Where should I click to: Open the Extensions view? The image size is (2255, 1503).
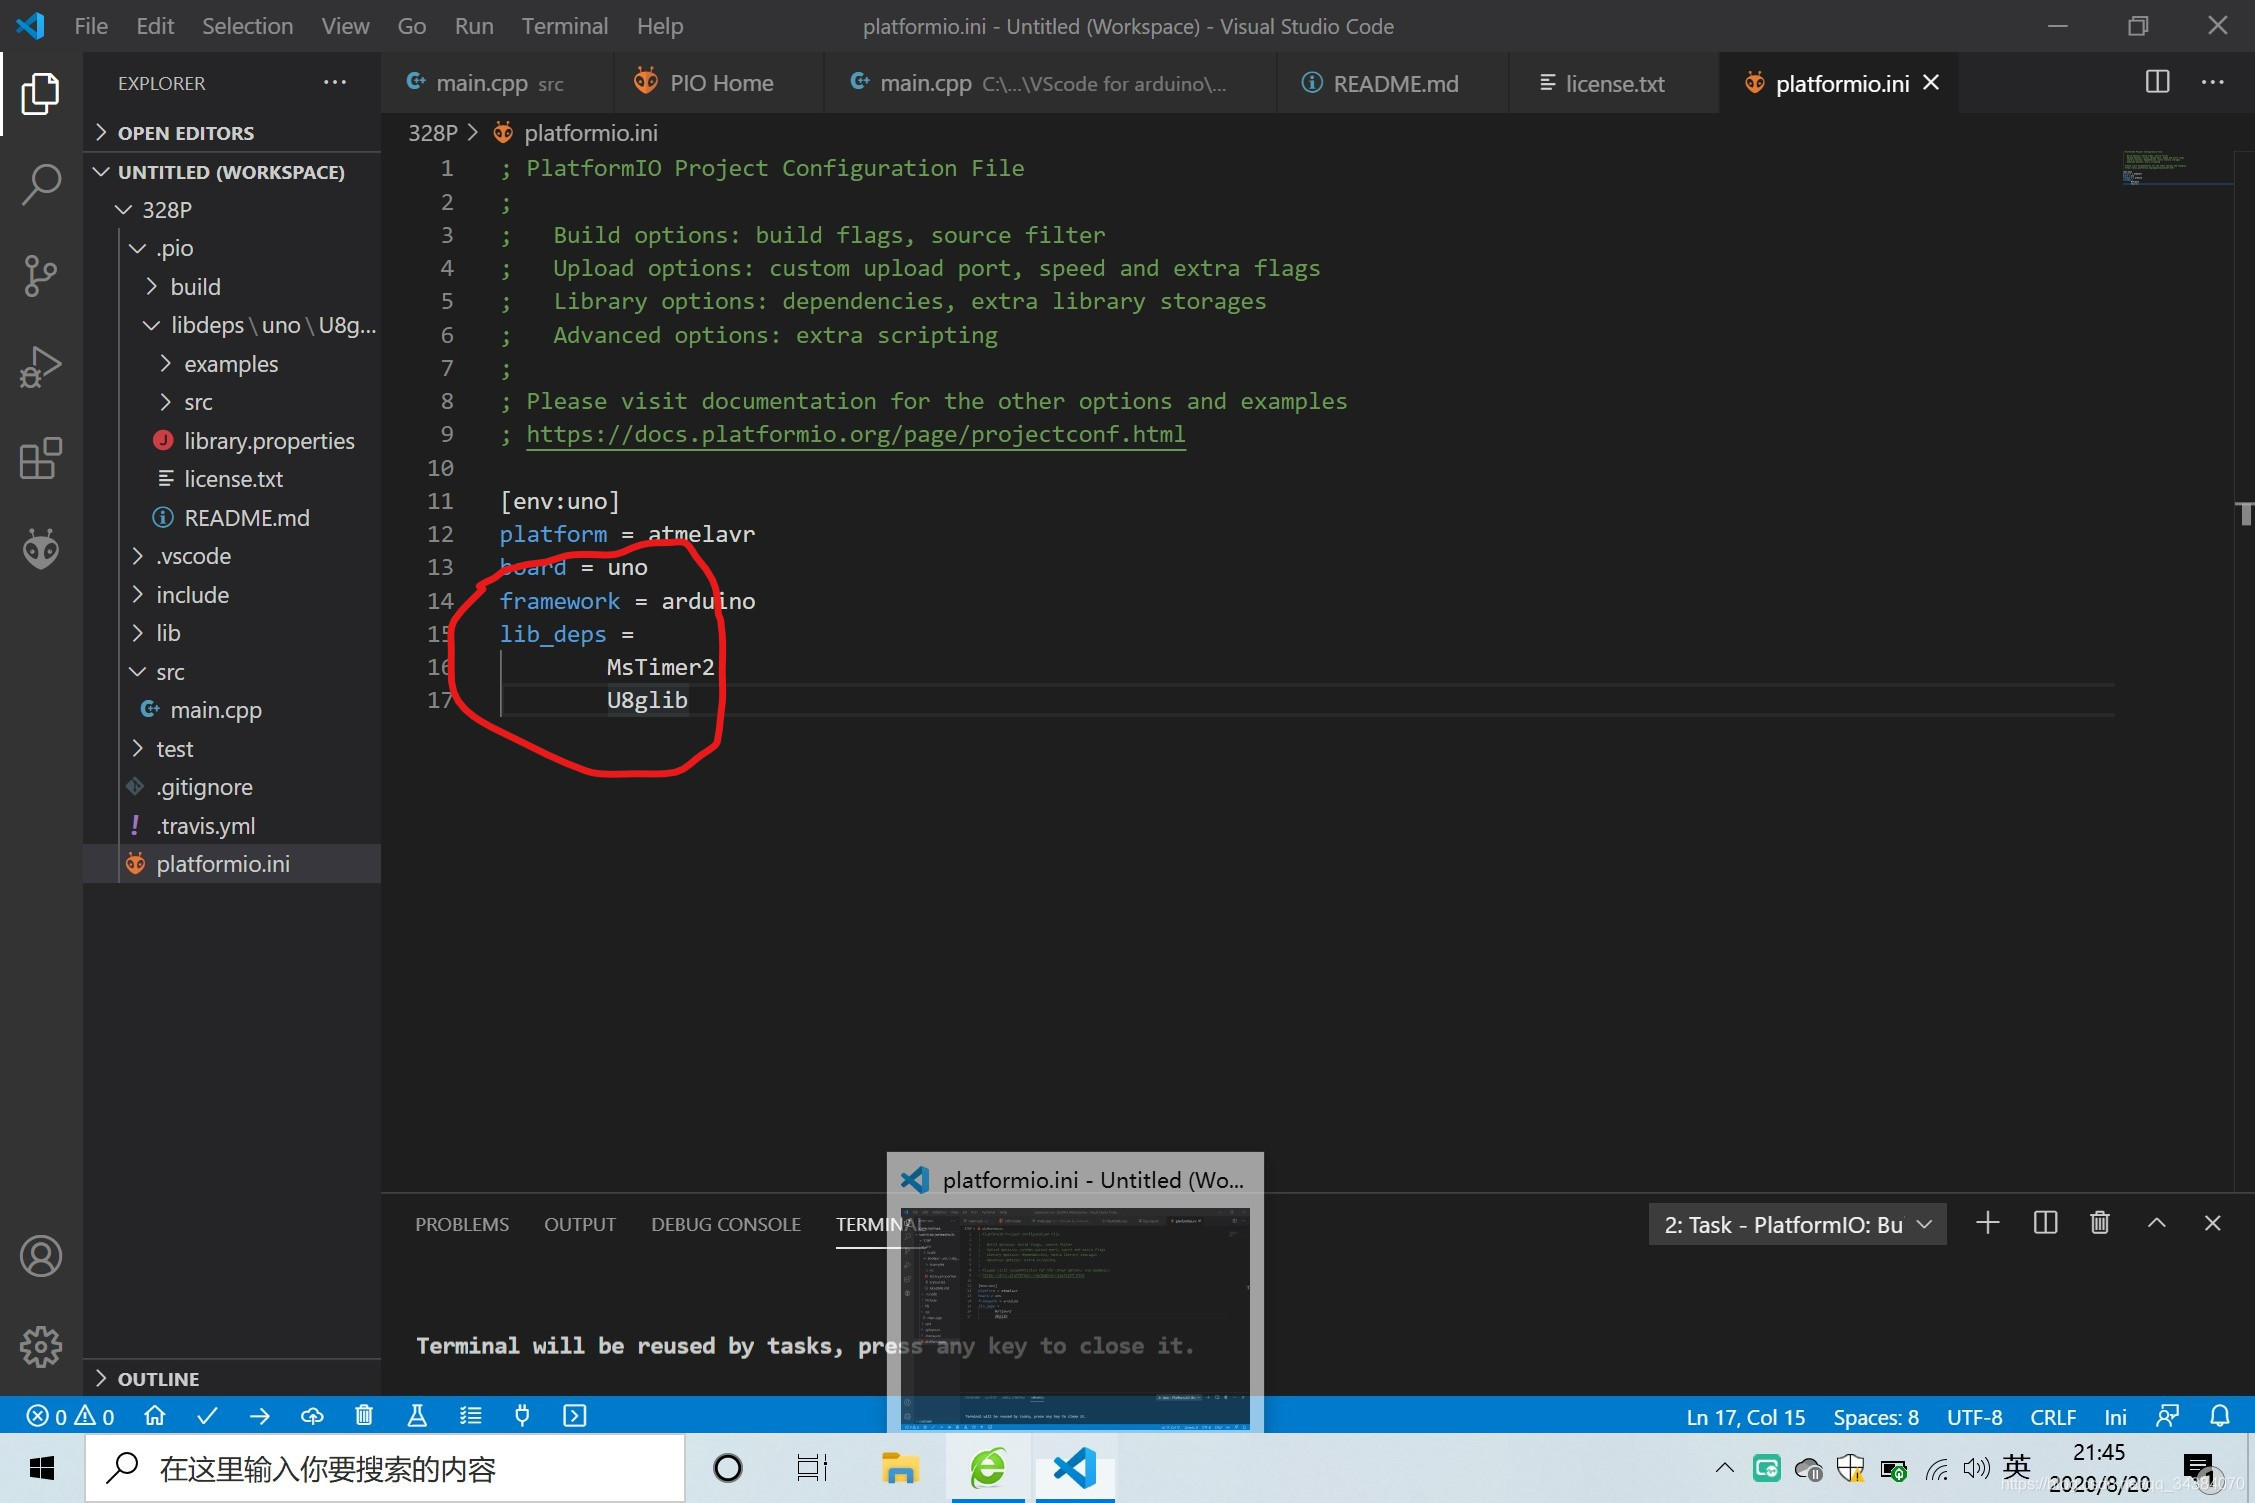click(x=41, y=459)
